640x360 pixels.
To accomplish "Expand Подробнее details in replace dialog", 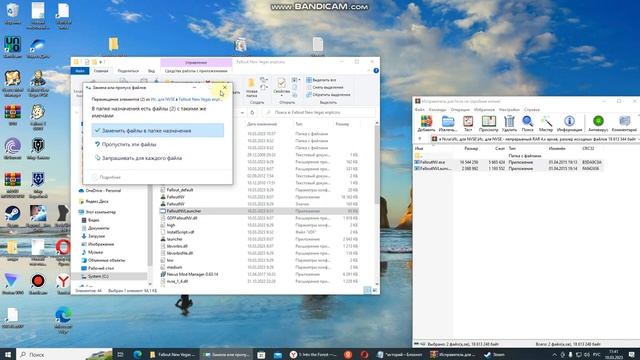I will coord(106,177).
